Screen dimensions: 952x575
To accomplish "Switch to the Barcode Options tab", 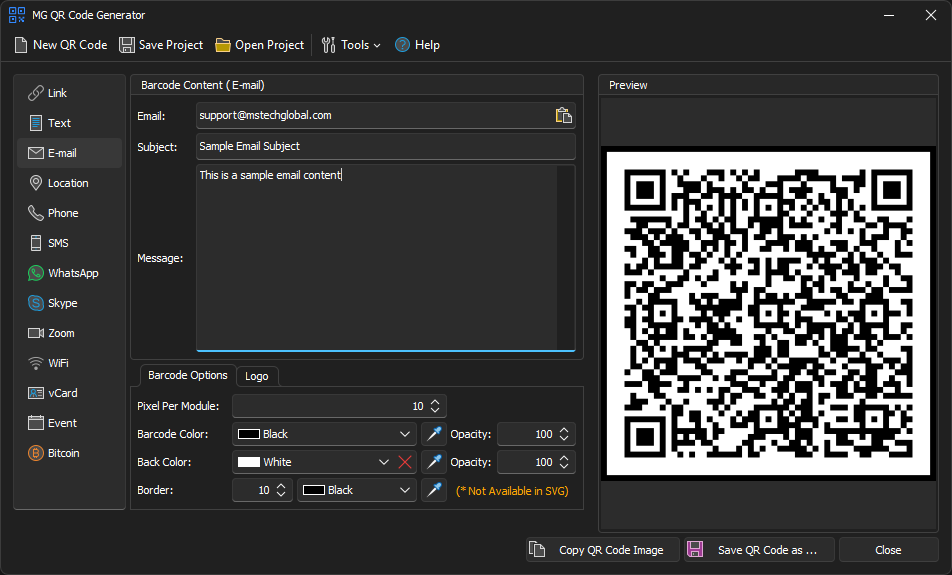I will 188,375.
